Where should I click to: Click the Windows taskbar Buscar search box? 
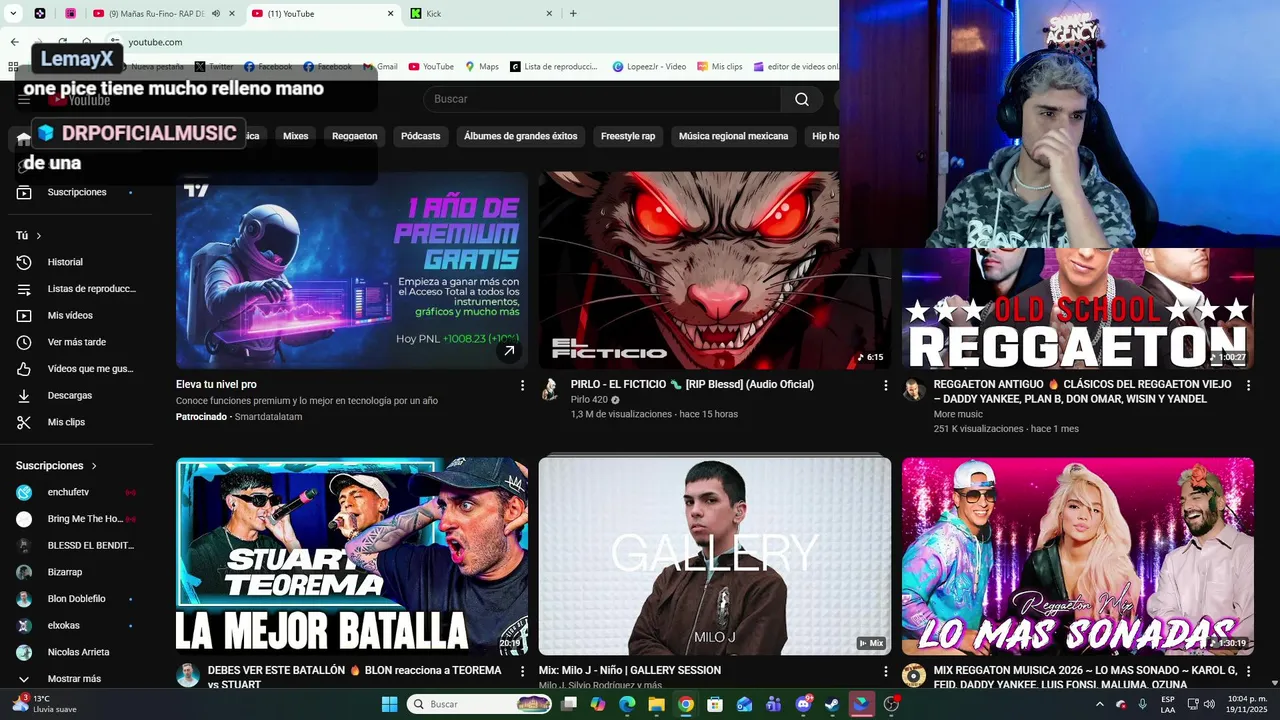[x=480, y=704]
